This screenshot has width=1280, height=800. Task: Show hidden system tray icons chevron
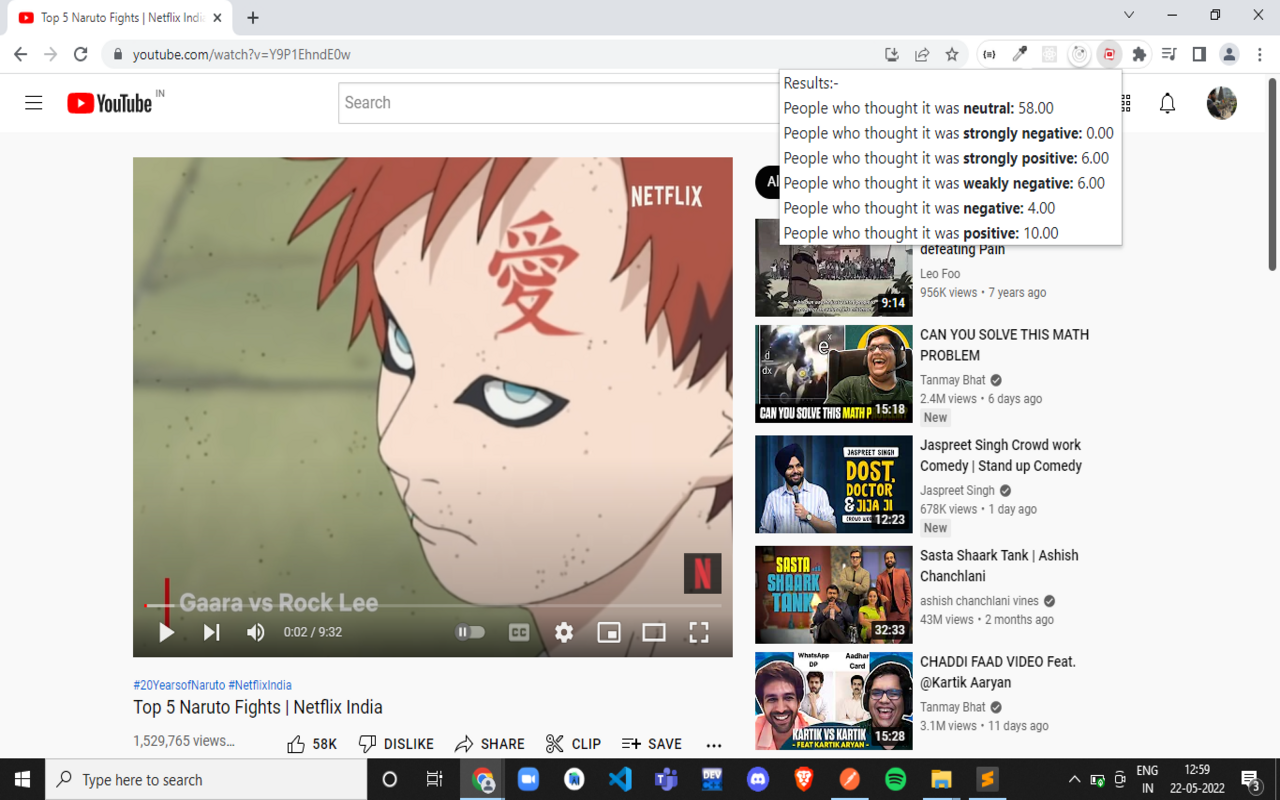click(1074, 780)
